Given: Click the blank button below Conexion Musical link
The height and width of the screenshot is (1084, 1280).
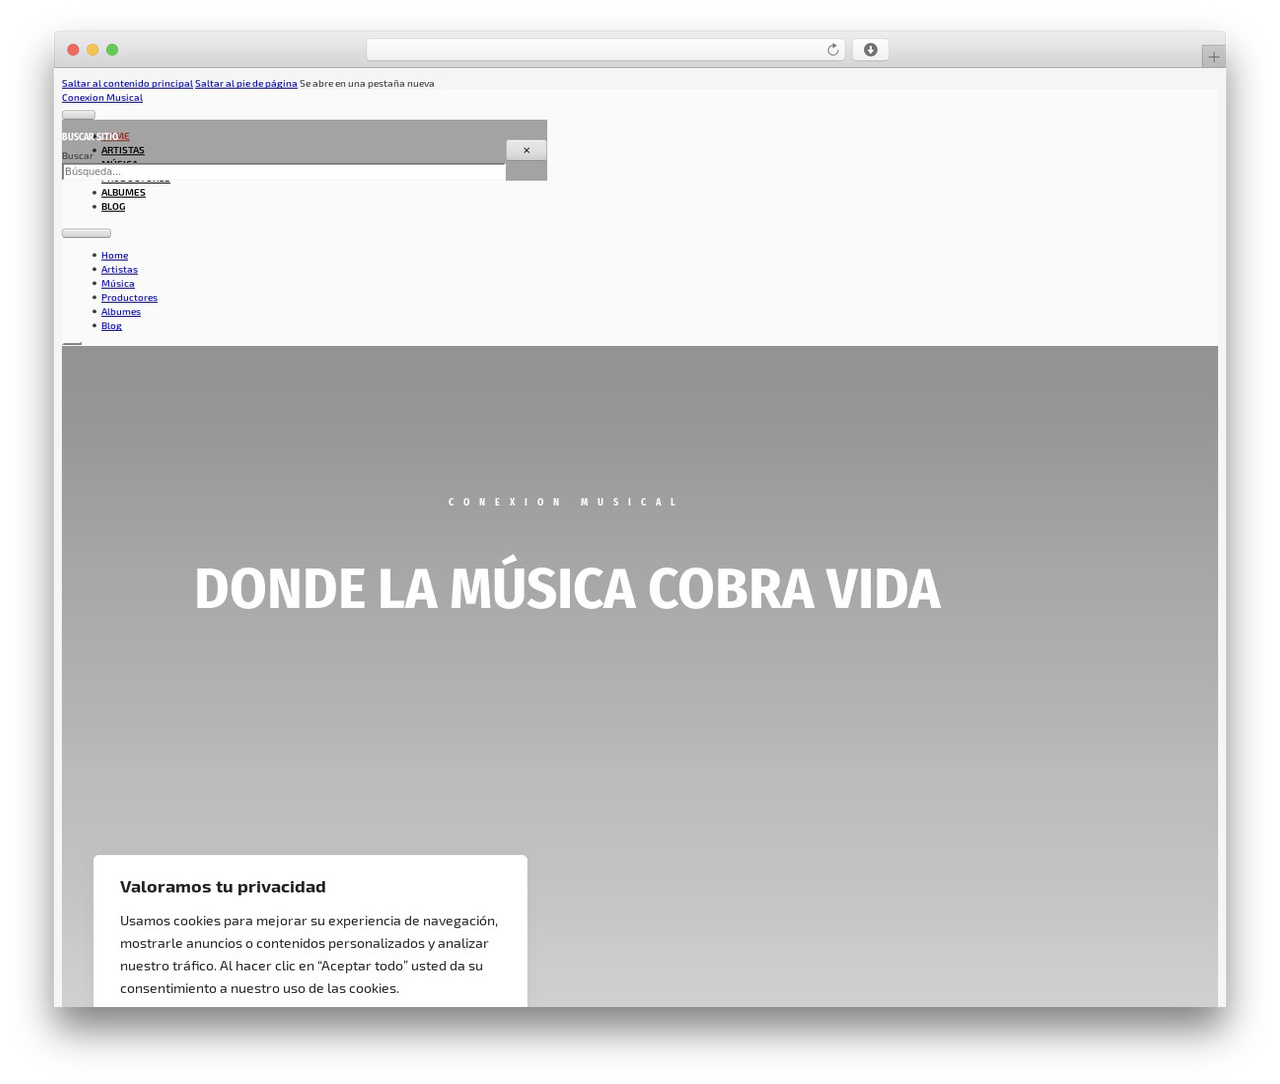Looking at the screenshot, I should (79, 115).
